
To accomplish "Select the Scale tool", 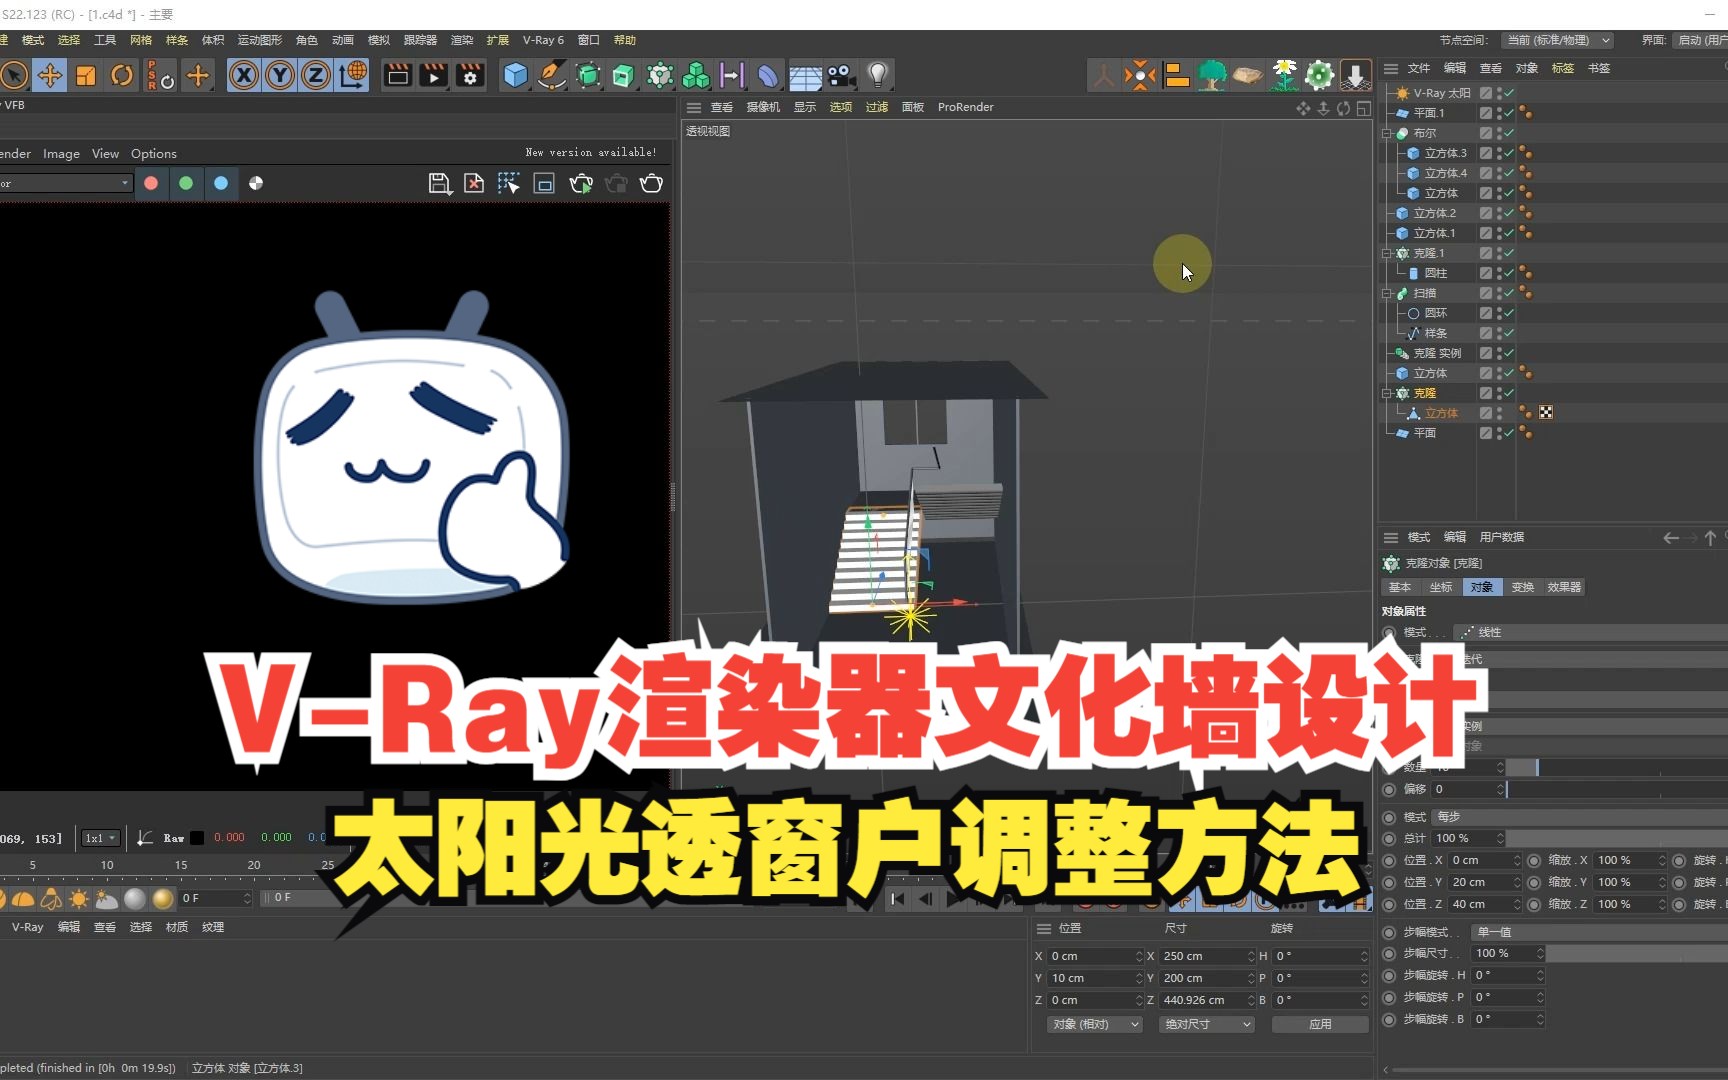I will pyautogui.click(x=86, y=75).
